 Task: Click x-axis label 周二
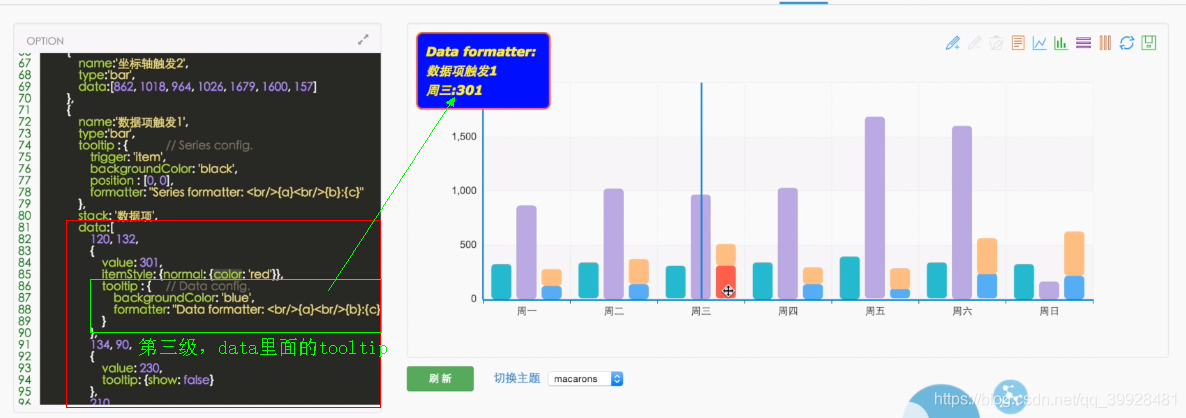coord(614,311)
